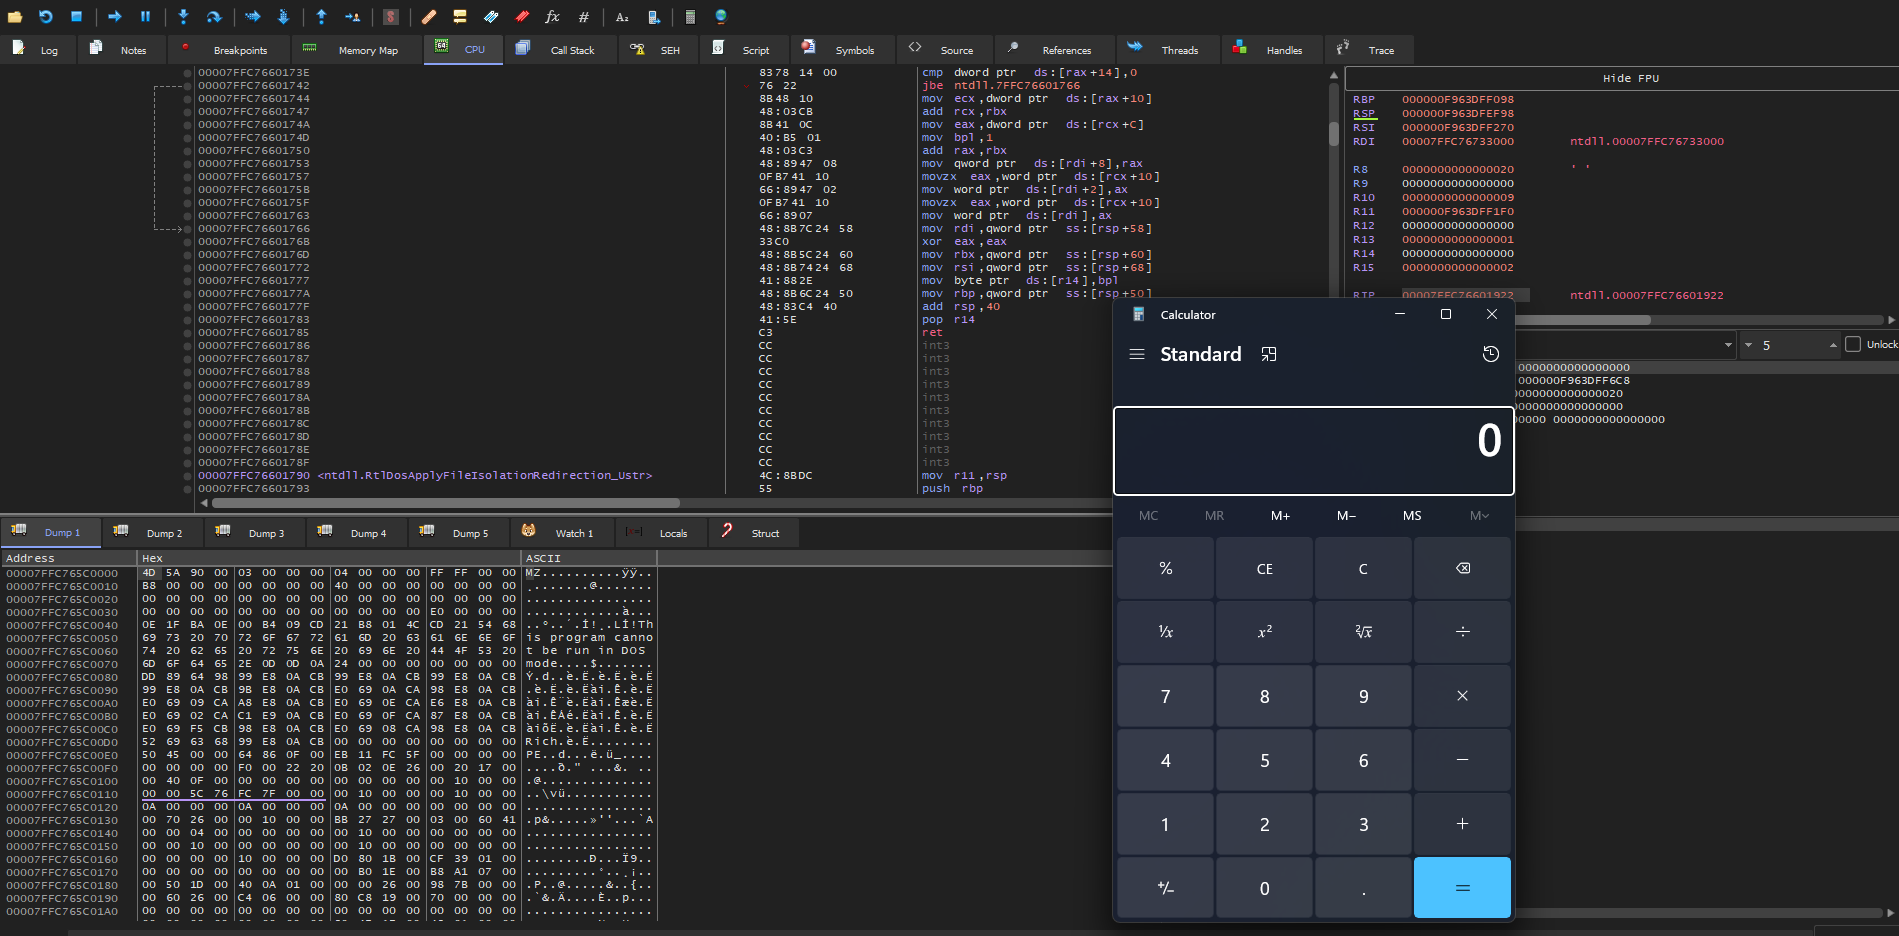This screenshot has width=1899, height=936.
Task: Restart debugging with the restart icon
Action: [45, 17]
